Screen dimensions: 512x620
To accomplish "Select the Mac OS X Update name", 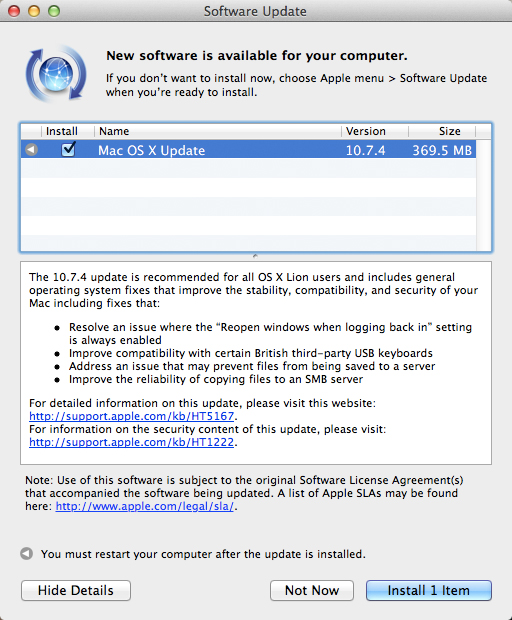I will click(152, 150).
